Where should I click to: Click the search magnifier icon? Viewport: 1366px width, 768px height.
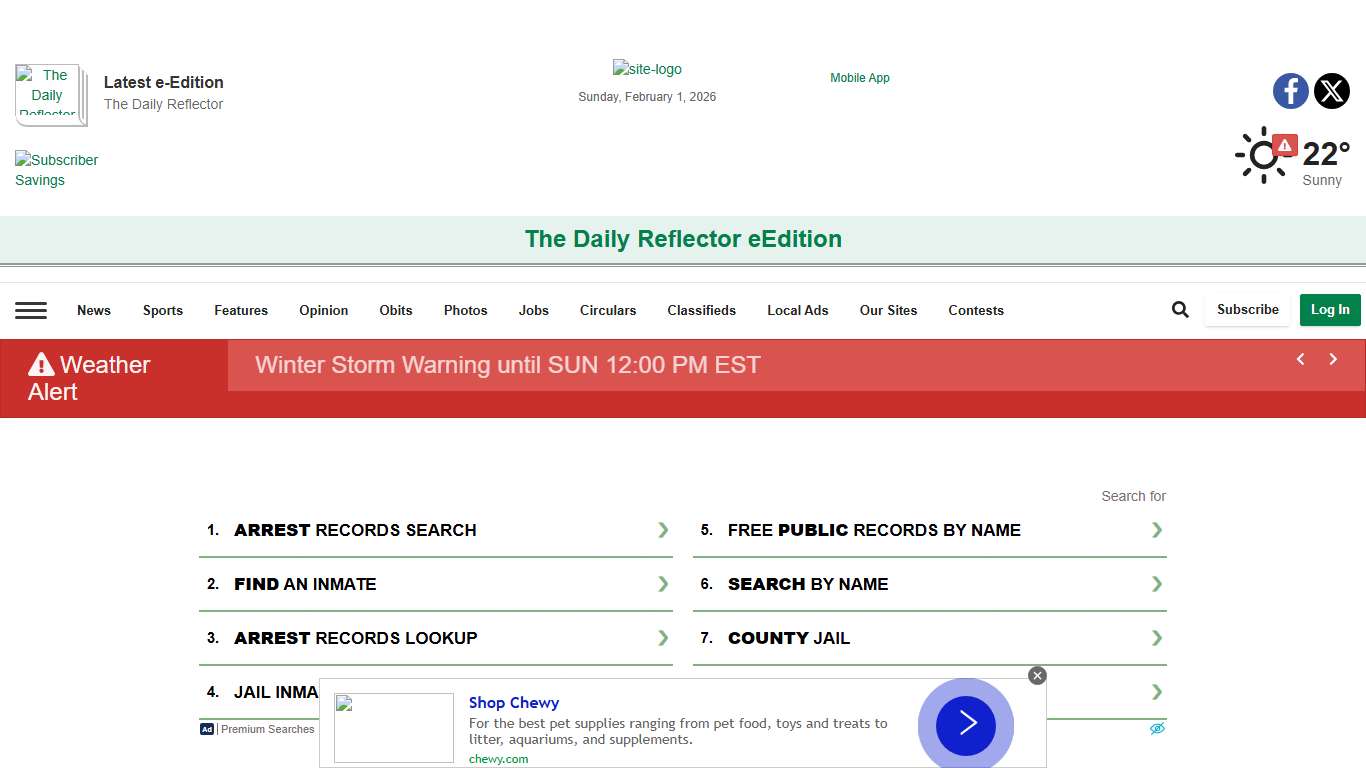coord(1180,309)
